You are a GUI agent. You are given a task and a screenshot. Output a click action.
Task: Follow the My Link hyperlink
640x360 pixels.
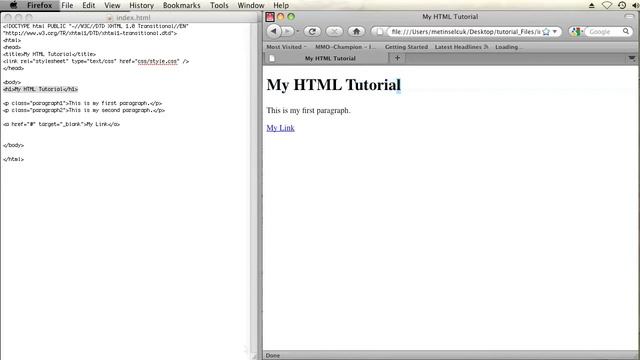pyautogui.click(x=280, y=128)
